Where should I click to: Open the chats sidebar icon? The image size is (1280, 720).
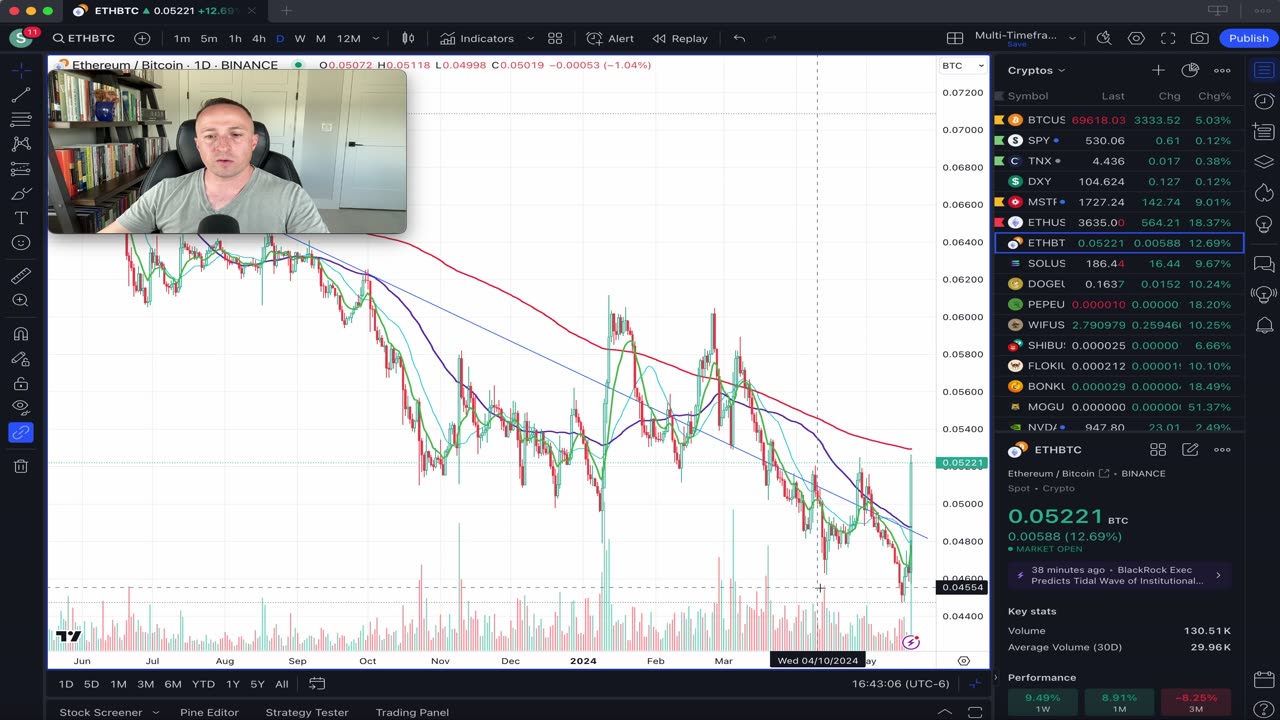click(1264, 264)
